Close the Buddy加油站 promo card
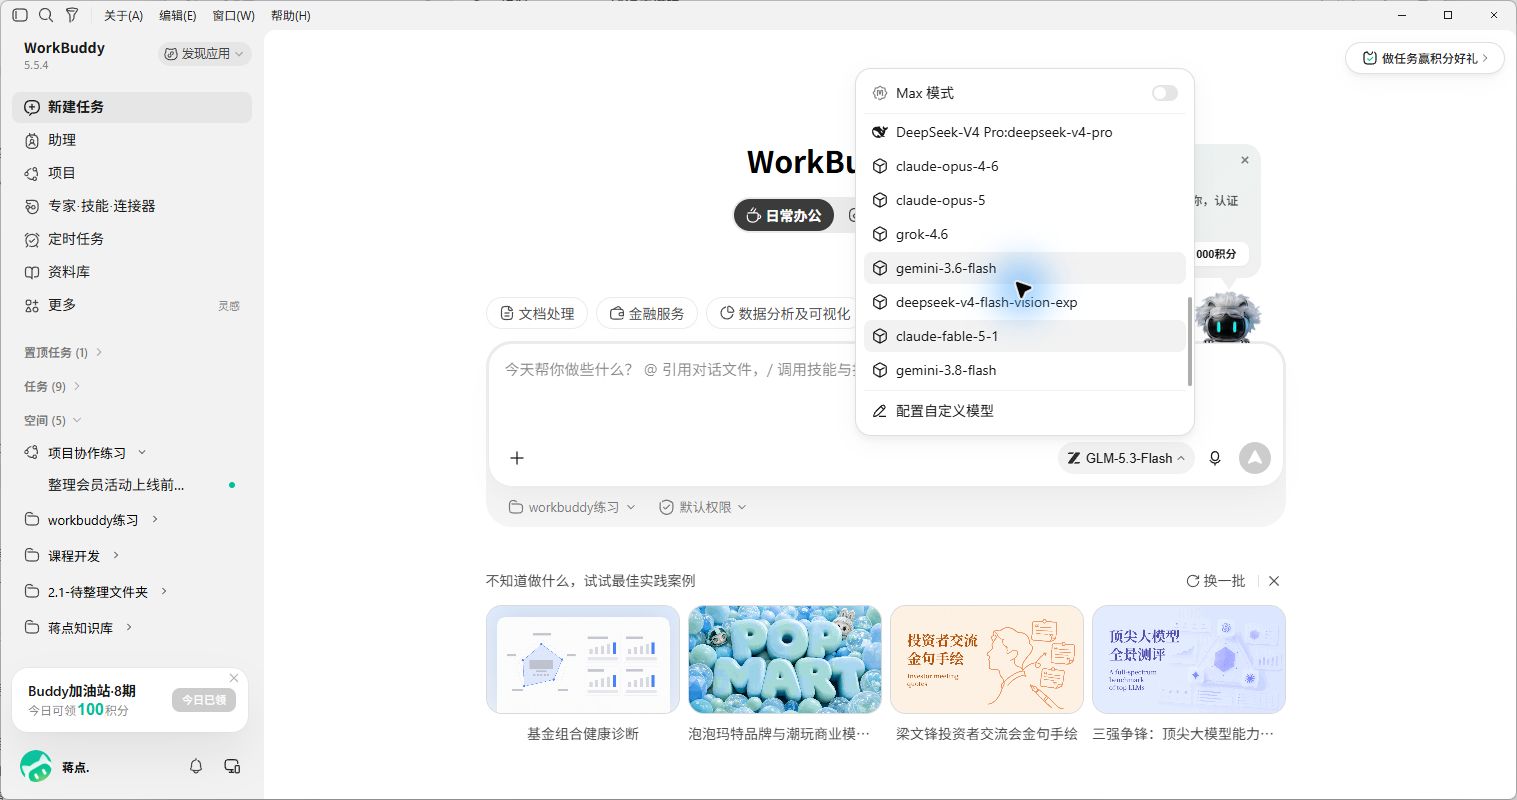Viewport: 1517px width, 800px height. pyautogui.click(x=234, y=678)
